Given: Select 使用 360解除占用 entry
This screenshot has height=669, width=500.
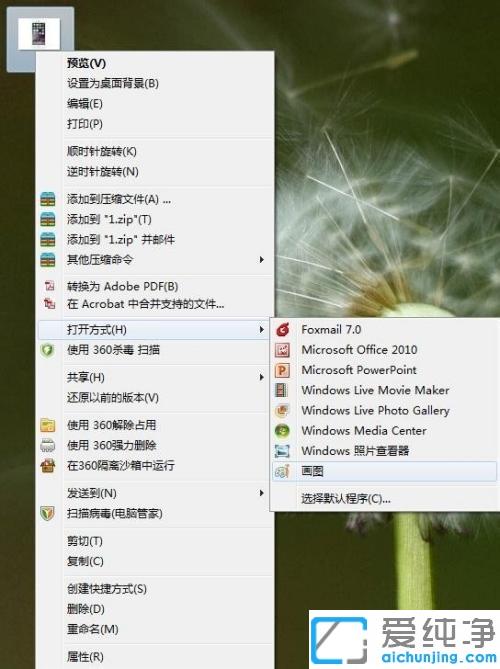Looking at the screenshot, I should [111, 425].
